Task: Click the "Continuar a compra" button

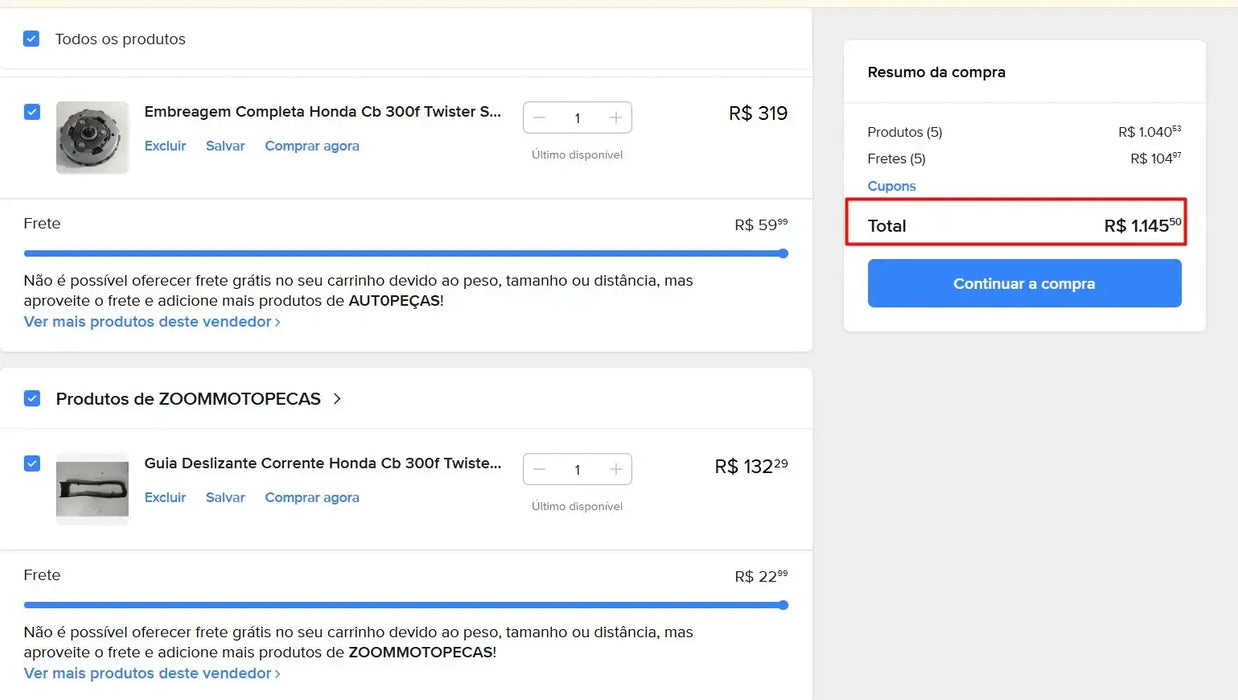Action: click(1023, 283)
